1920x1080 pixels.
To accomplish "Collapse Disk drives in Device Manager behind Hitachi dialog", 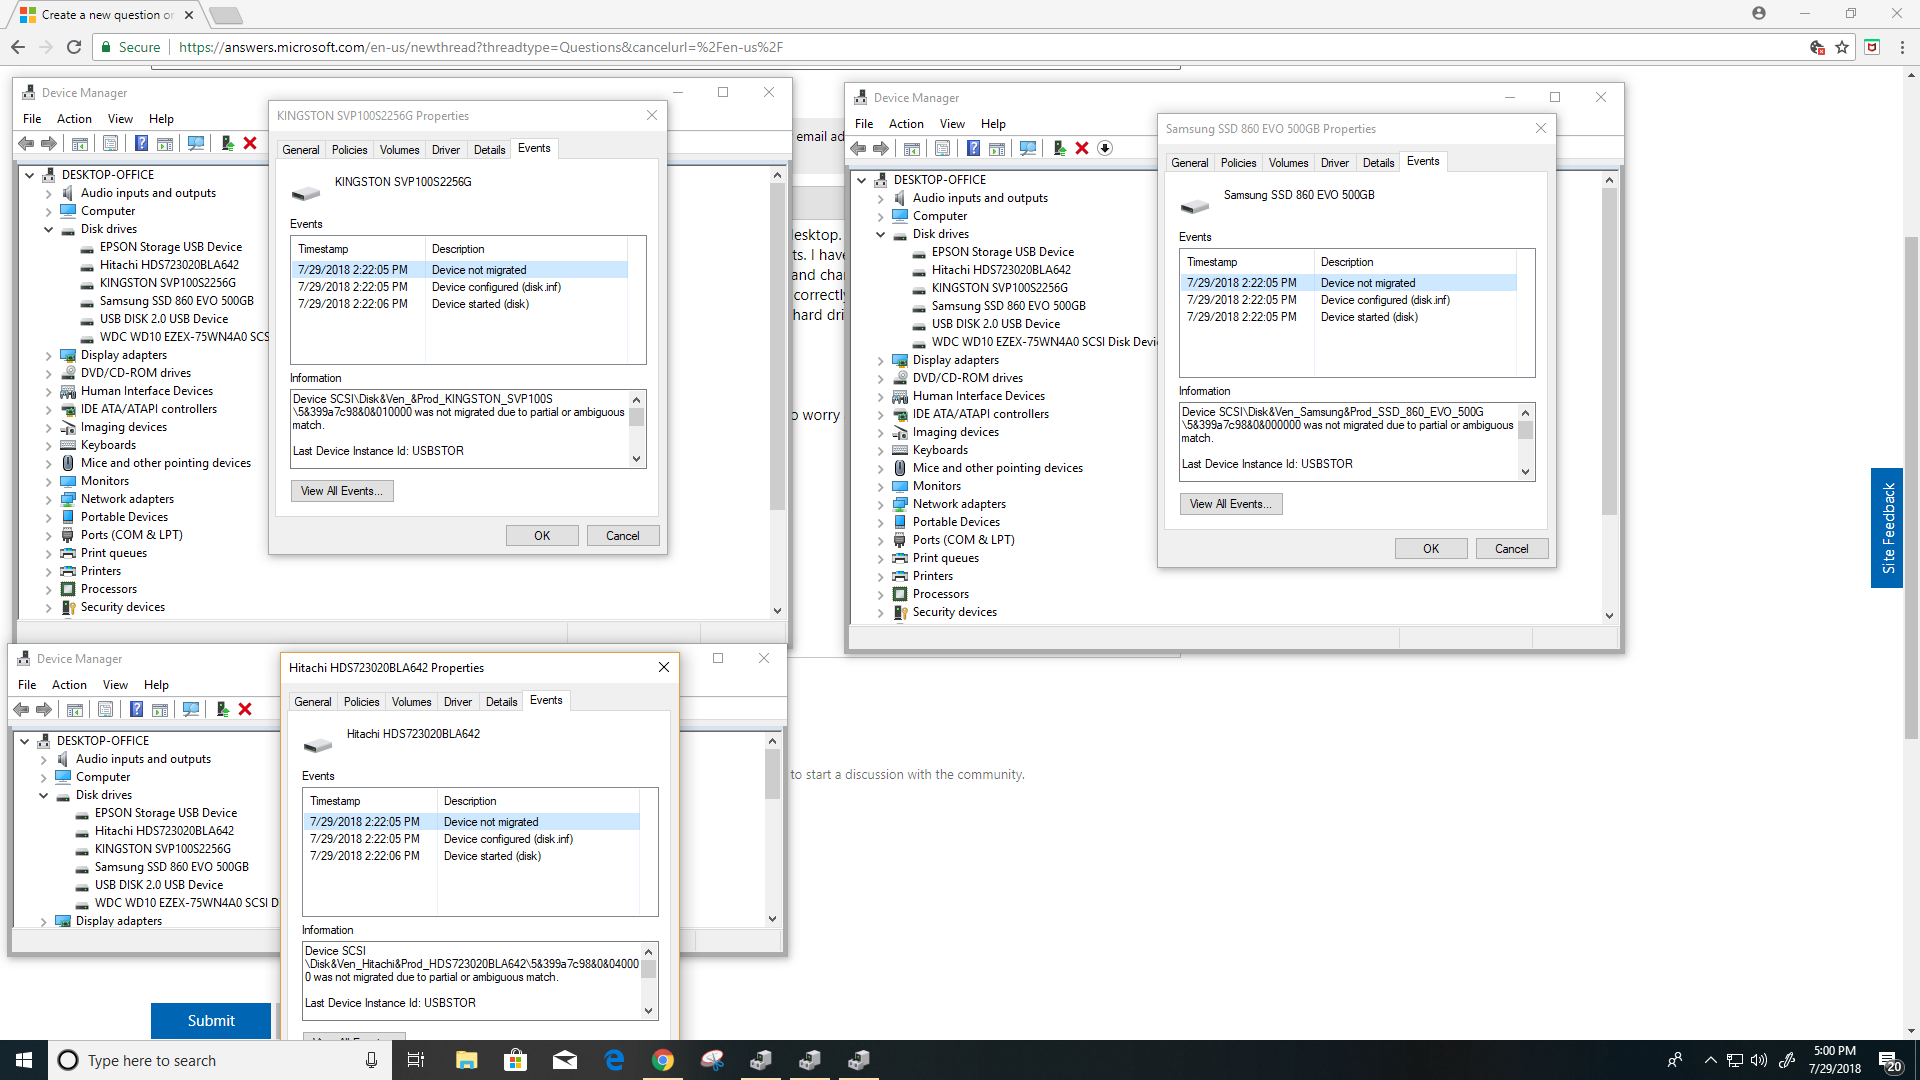I will (43, 795).
